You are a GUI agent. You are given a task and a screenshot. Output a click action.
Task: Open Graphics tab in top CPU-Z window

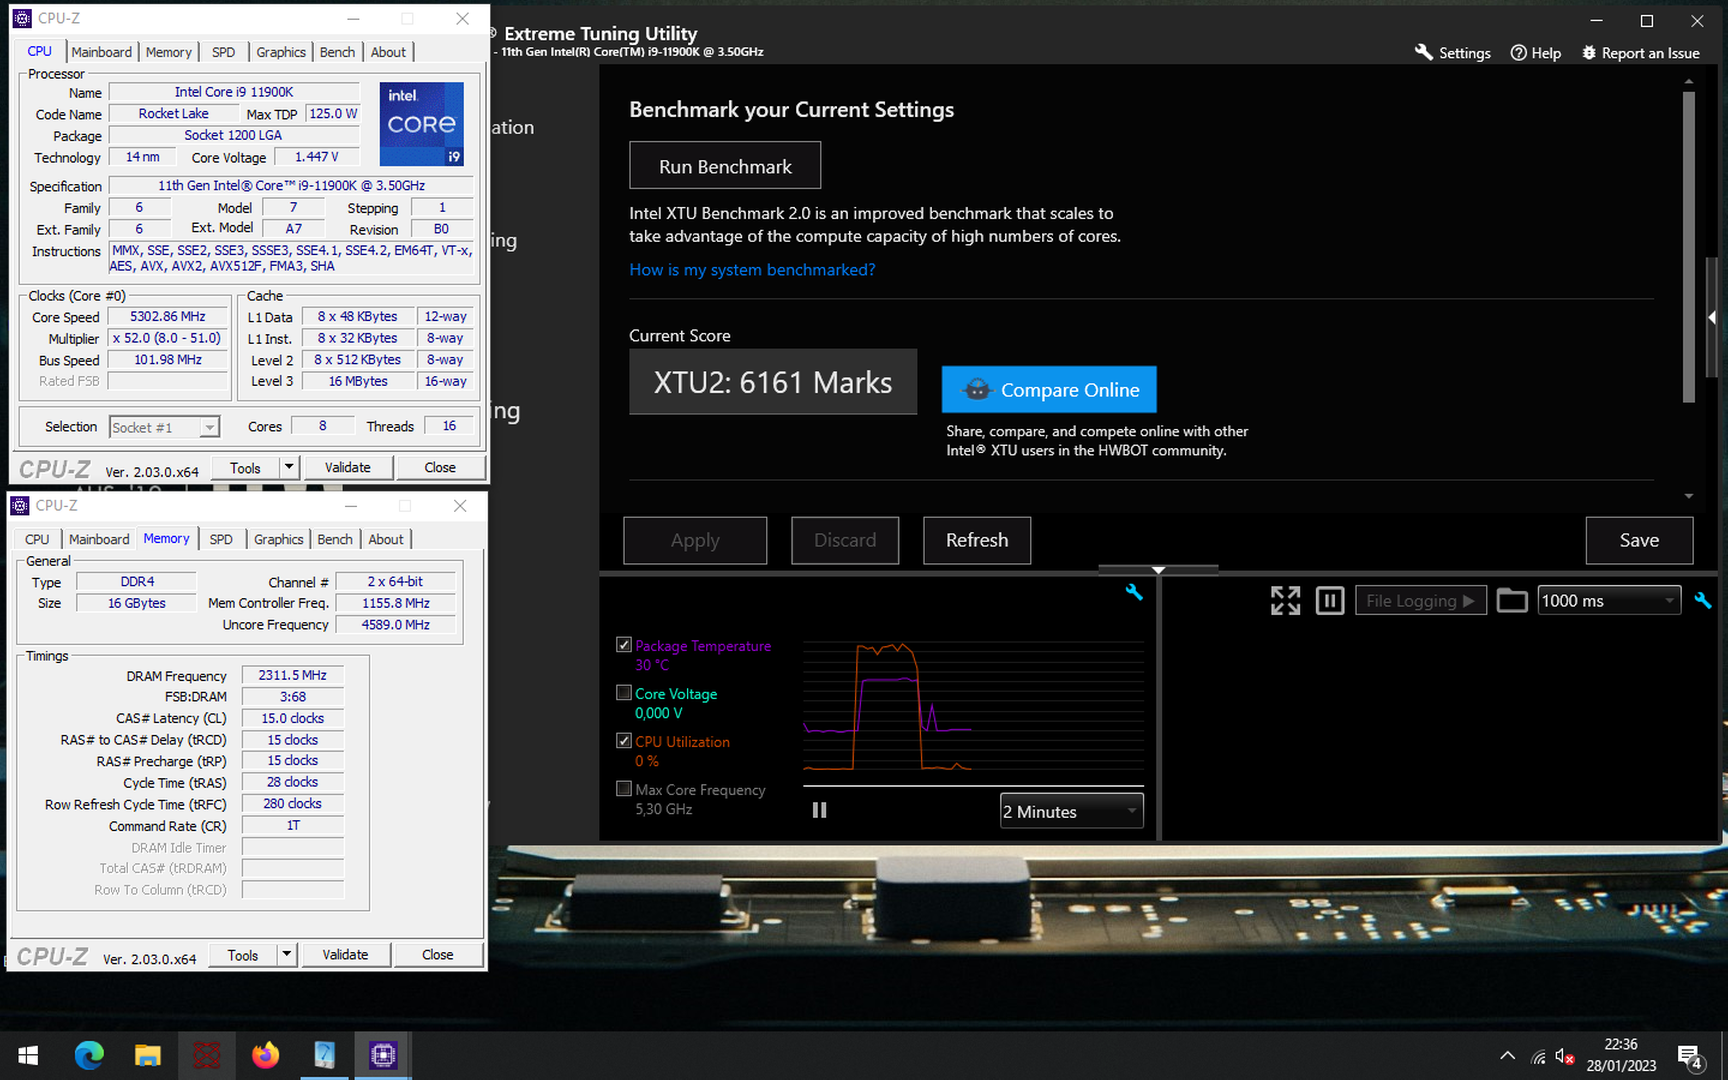[281, 52]
